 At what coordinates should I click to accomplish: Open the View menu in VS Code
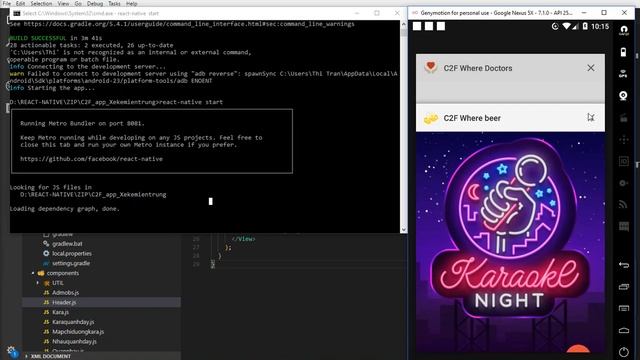[63, 3]
